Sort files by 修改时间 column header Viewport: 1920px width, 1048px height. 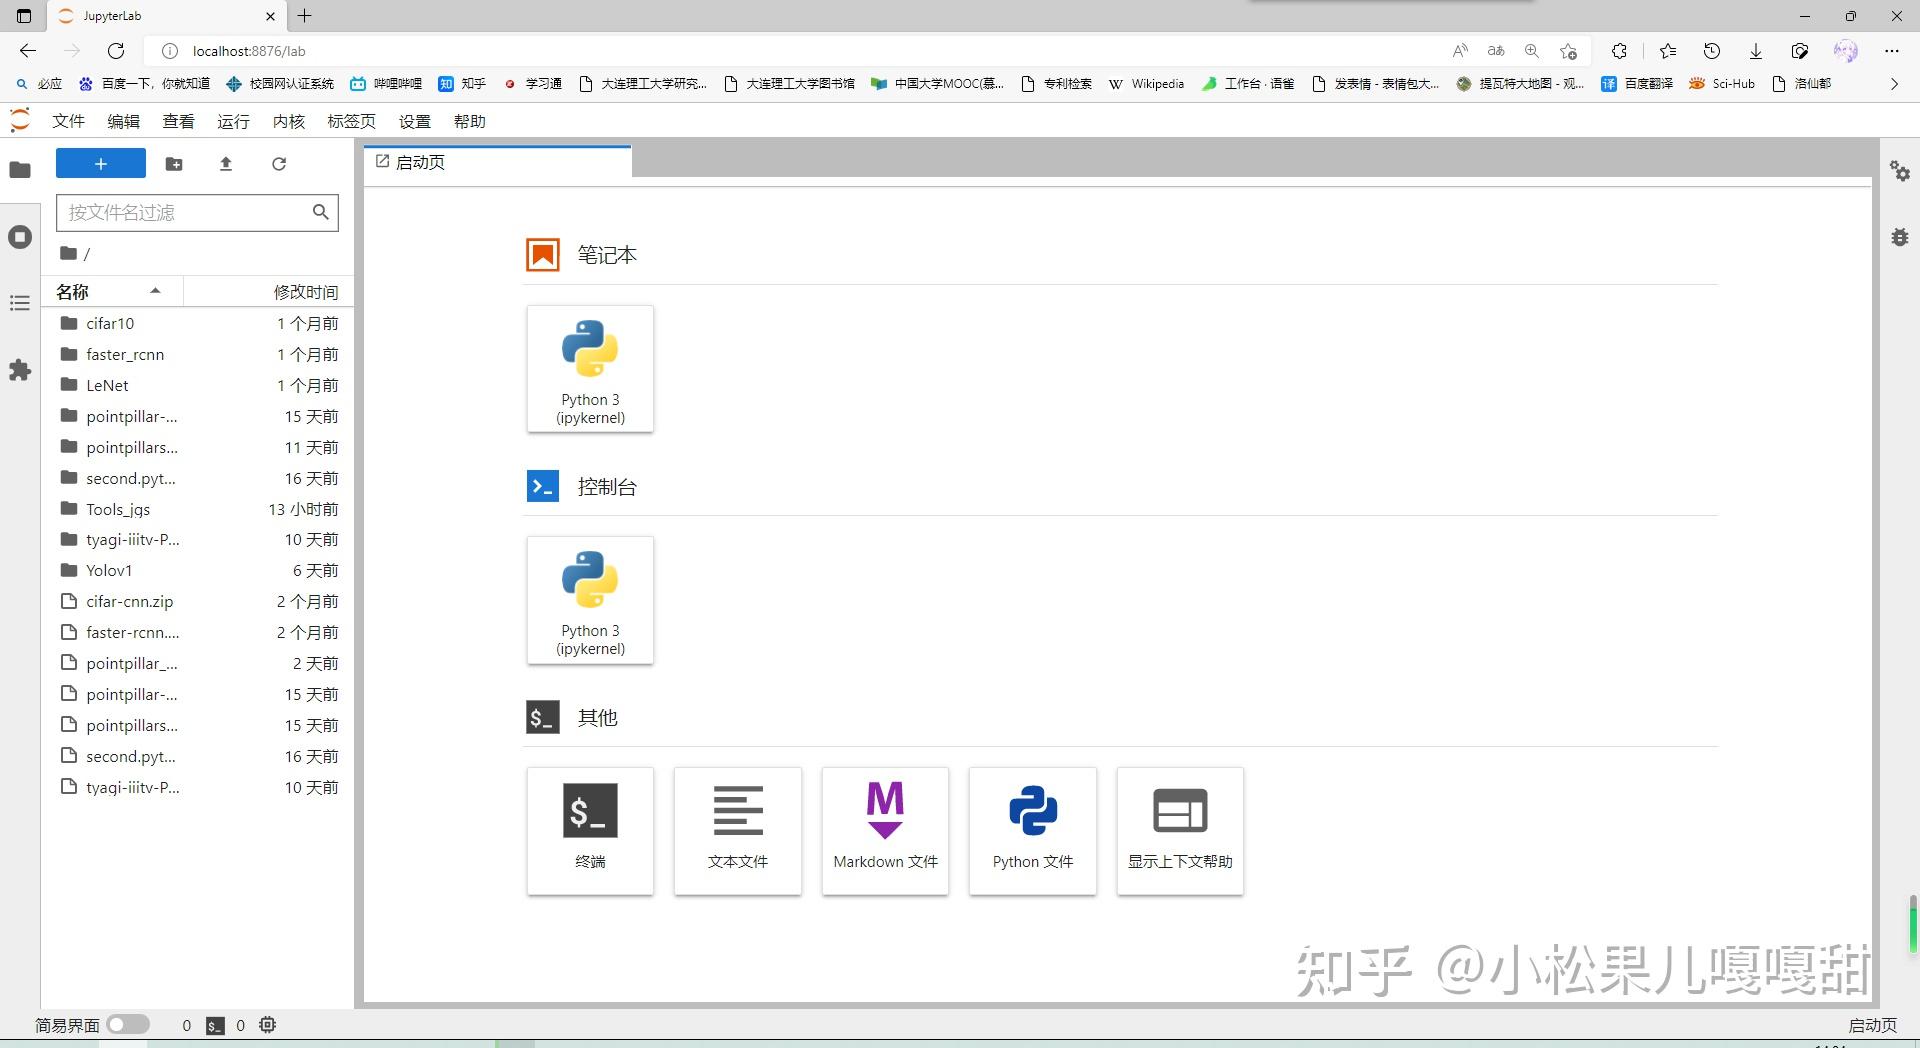click(x=306, y=291)
